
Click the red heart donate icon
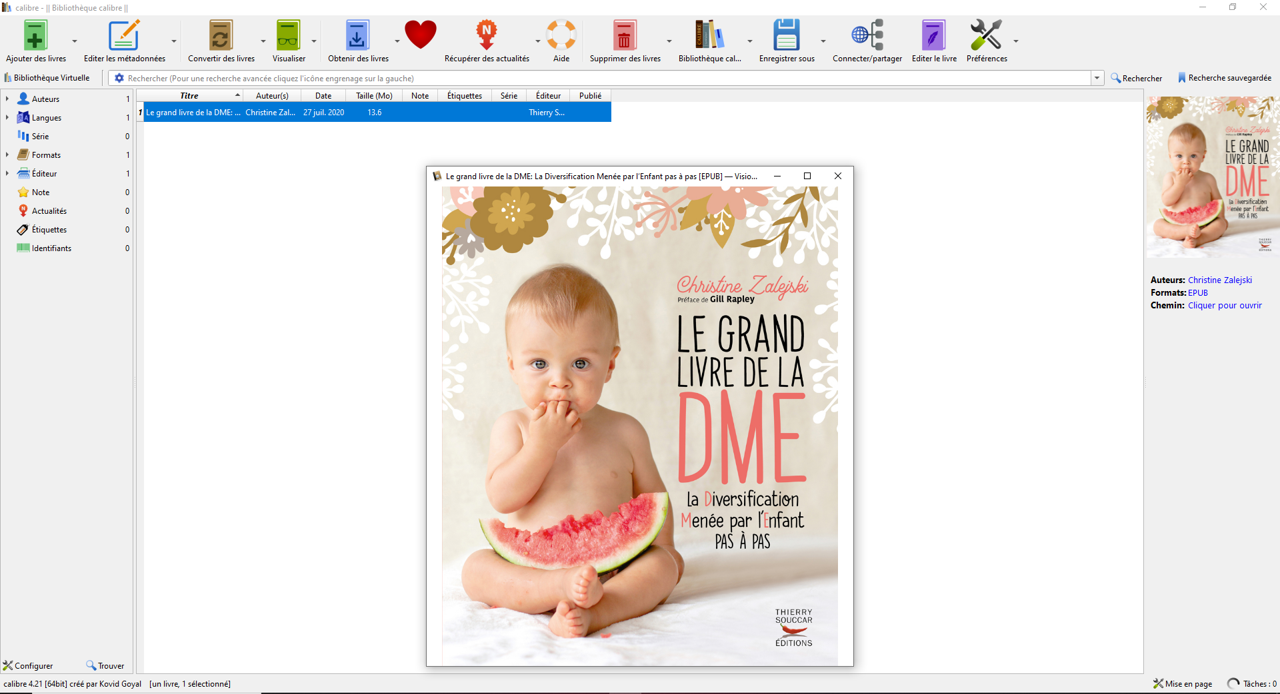421,35
